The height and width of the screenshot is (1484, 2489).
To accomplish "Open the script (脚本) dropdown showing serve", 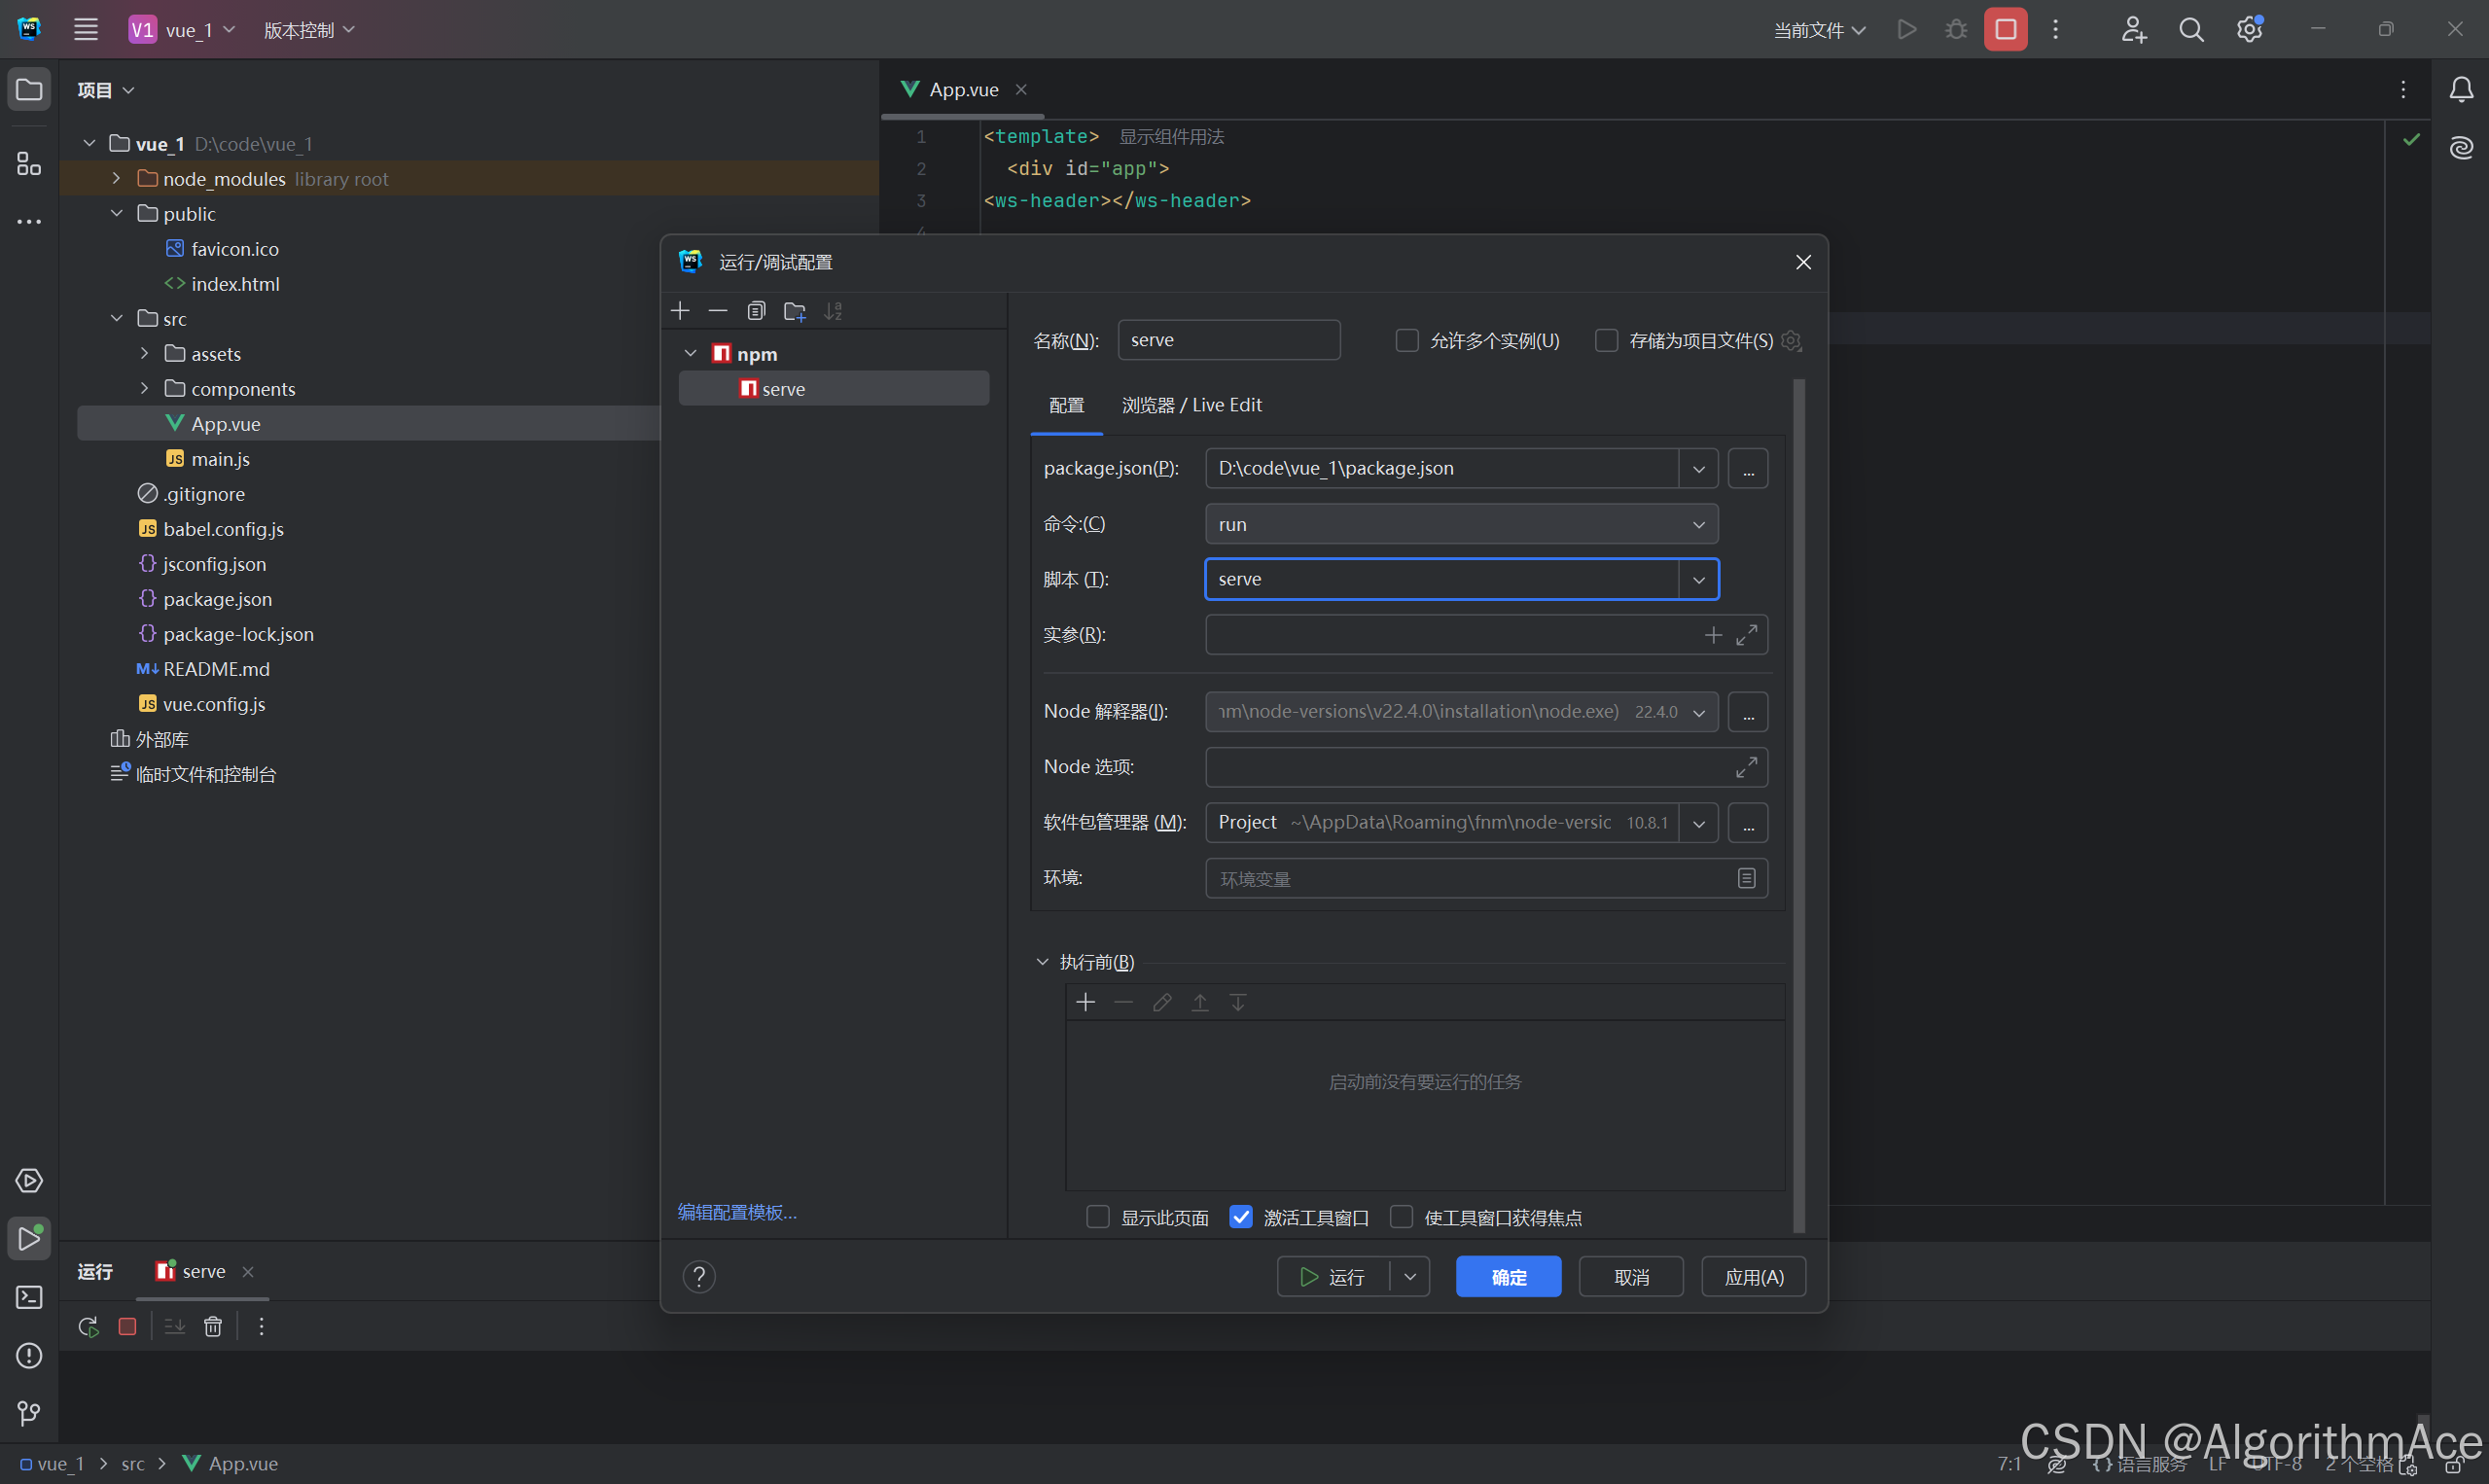I will point(1698,580).
